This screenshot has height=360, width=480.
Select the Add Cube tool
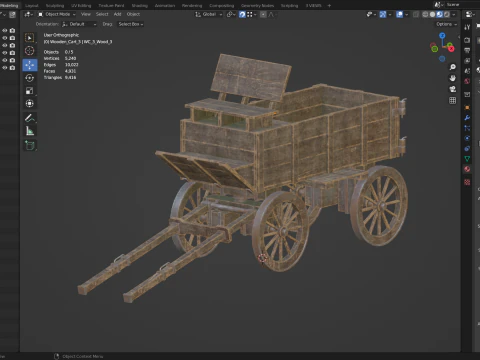click(30, 145)
